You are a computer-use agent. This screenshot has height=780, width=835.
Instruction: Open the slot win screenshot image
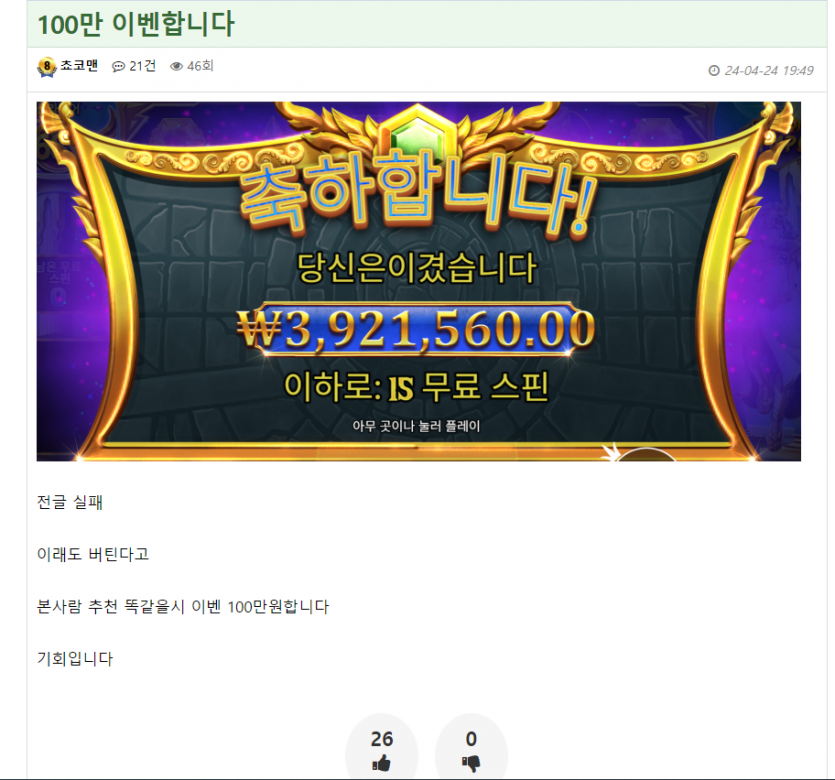point(419,281)
